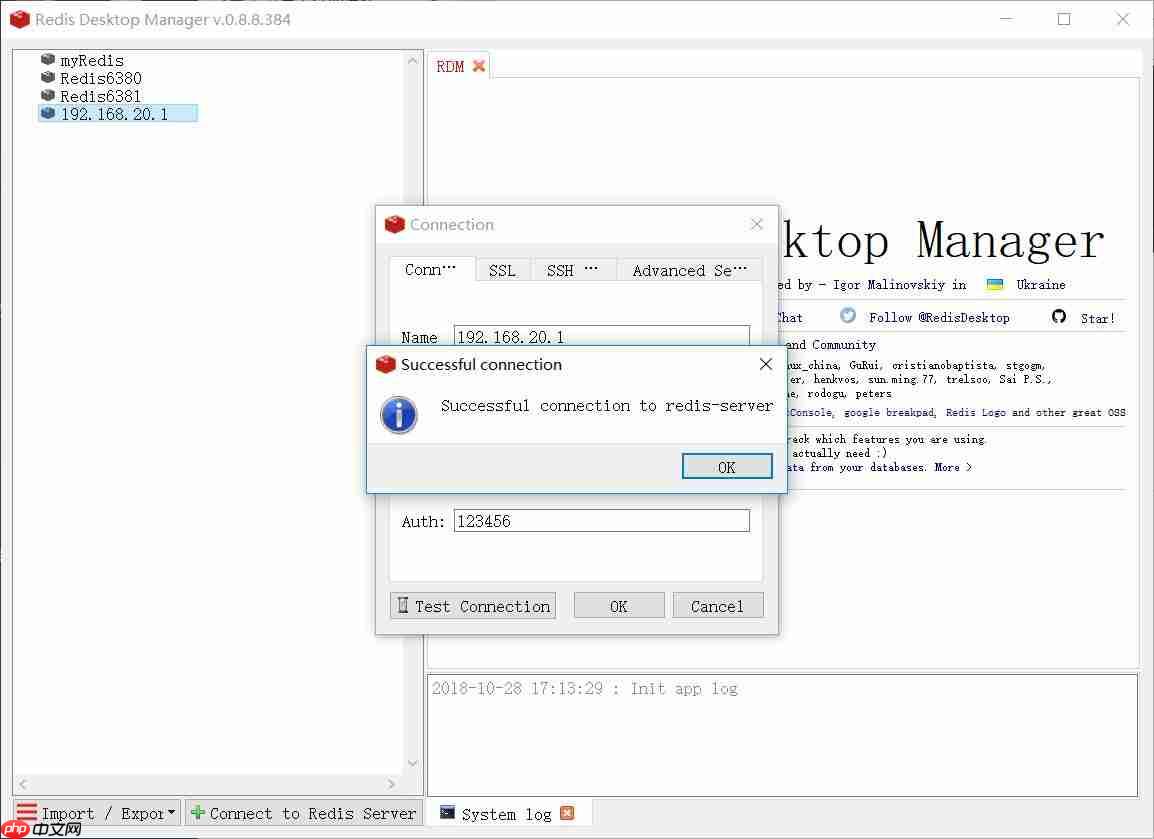Click the Redis6380 connection cube icon
Image resolution: width=1154 pixels, height=839 pixels.
point(48,77)
